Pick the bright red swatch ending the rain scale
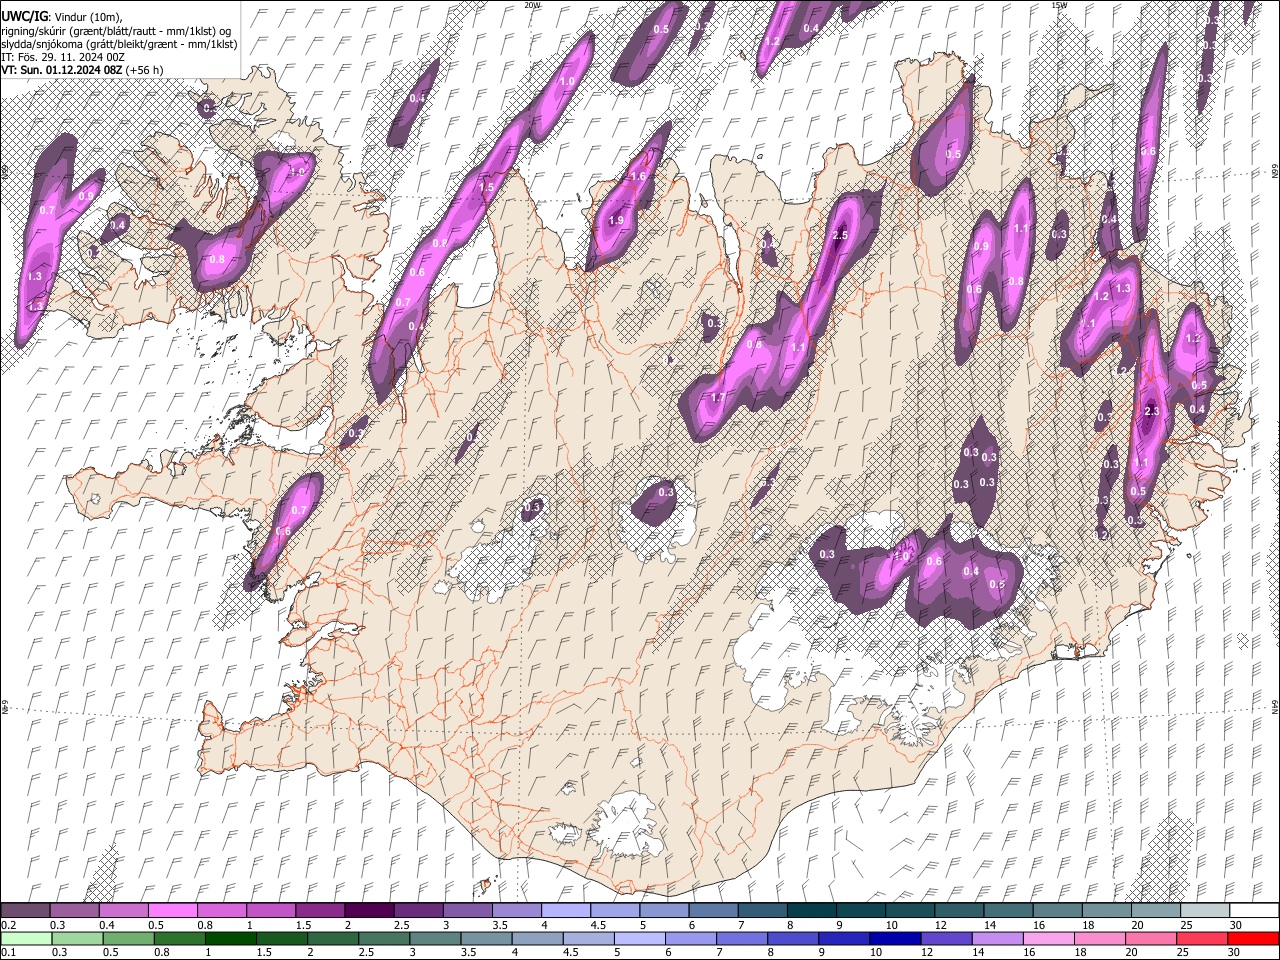The height and width of the screenshot is (960, 1280). 1253,938
